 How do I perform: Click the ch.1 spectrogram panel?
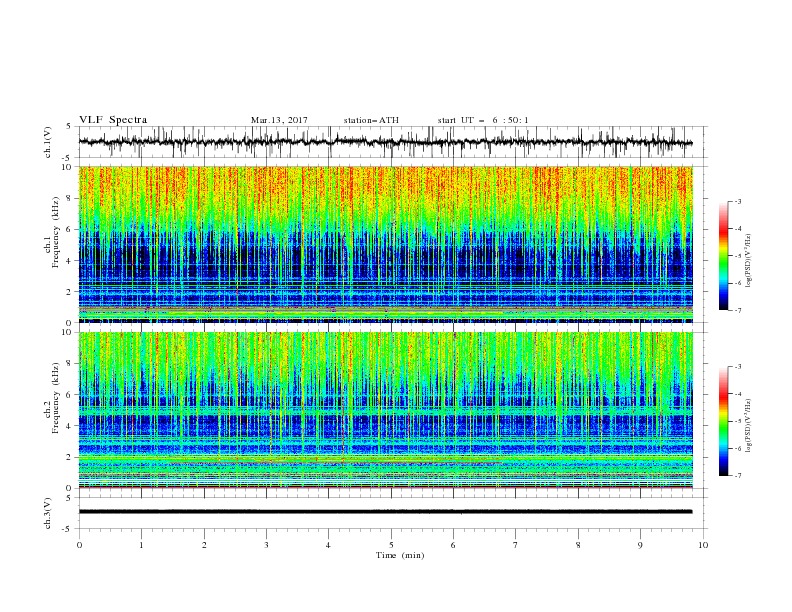pyautogui.click(x=385, y=244)
